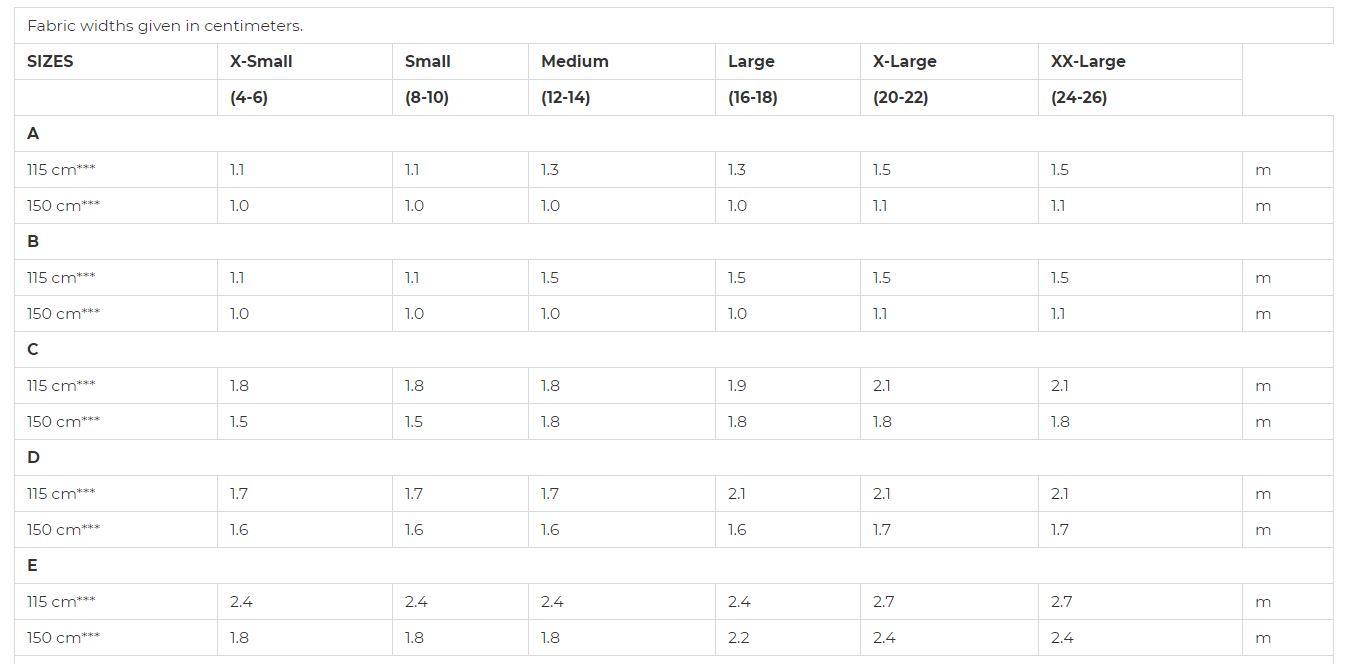This screenshot has height=664, width=1361.
Task: Click the section A heading row
Action: click(674, 133)
